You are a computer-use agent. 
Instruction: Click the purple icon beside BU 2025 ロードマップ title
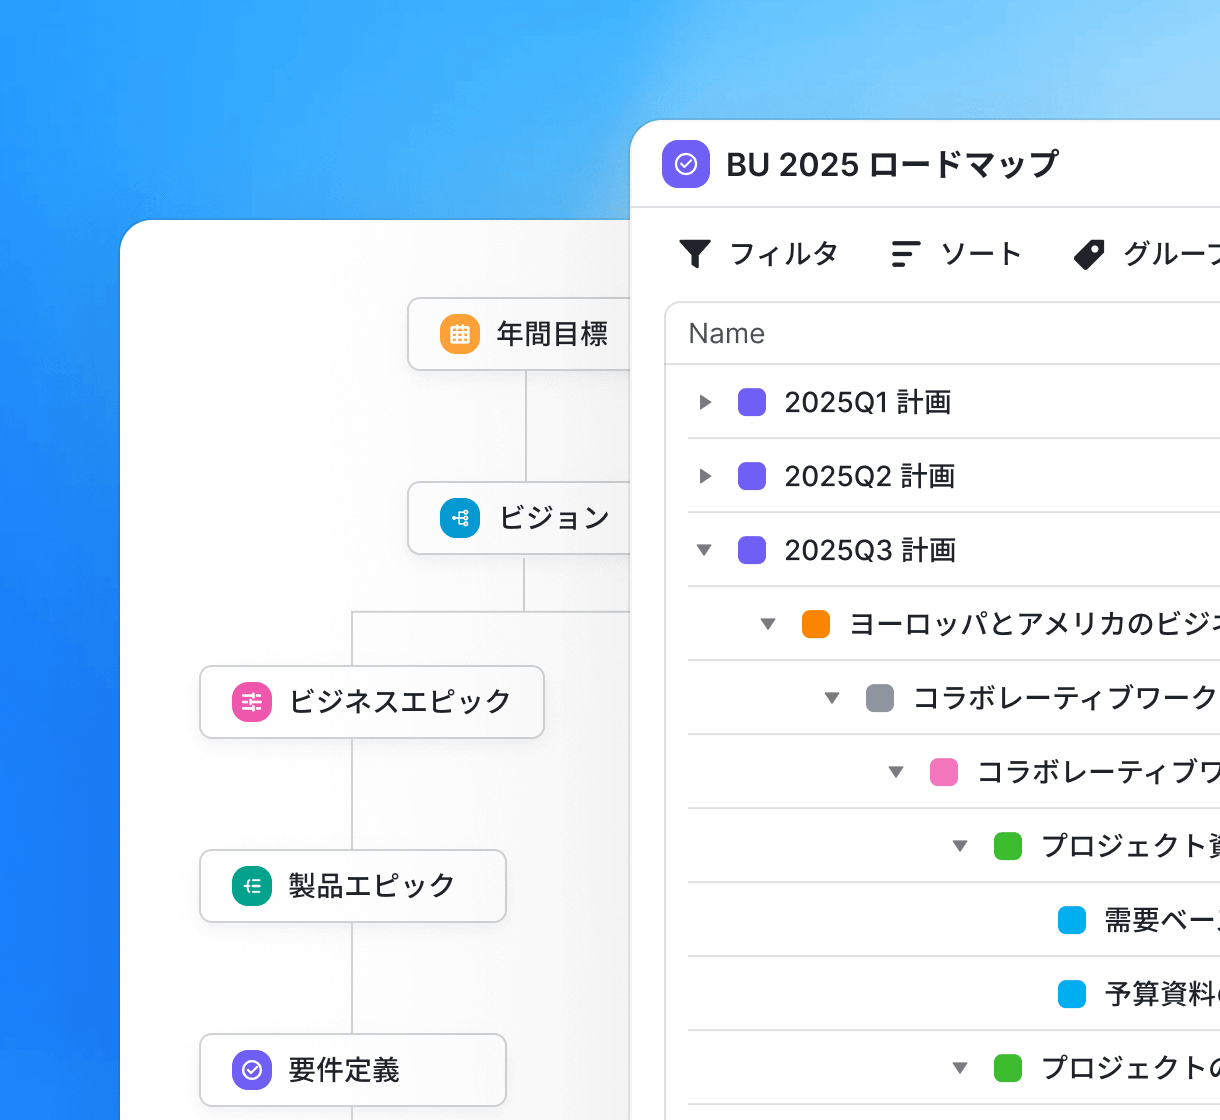686,164
